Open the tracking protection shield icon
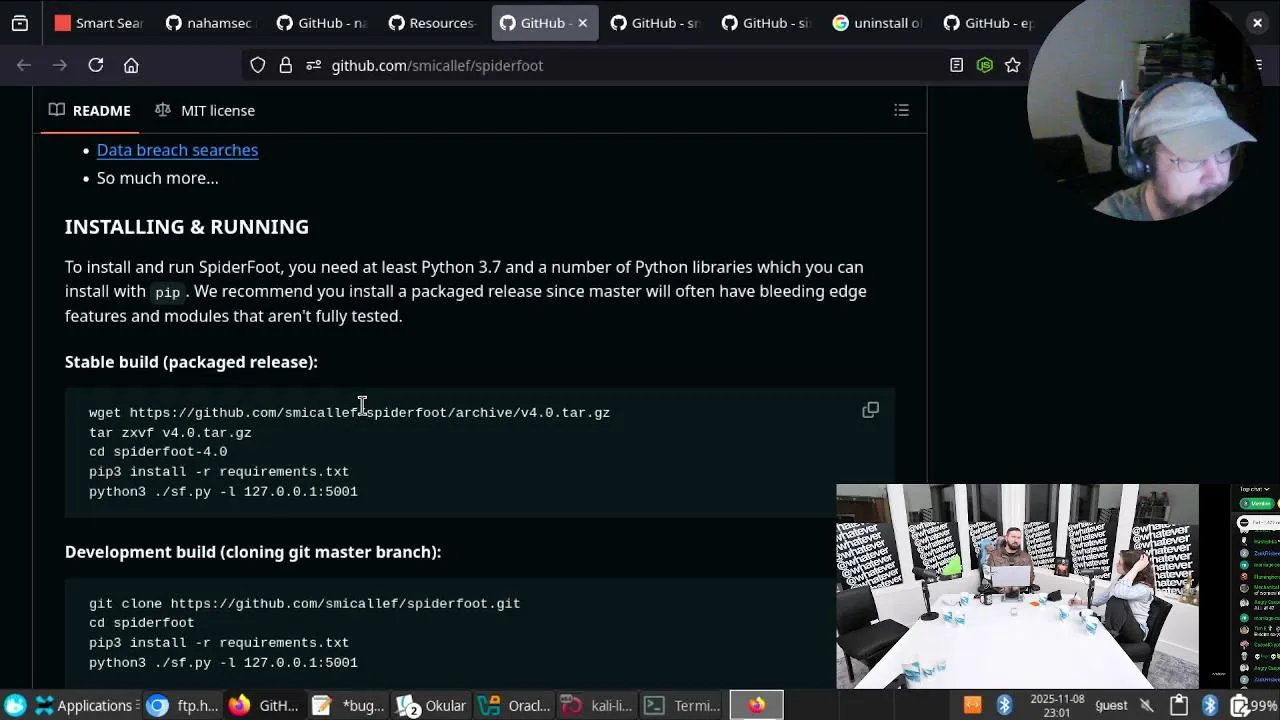The image size is (1280, 720). (258, 65)
